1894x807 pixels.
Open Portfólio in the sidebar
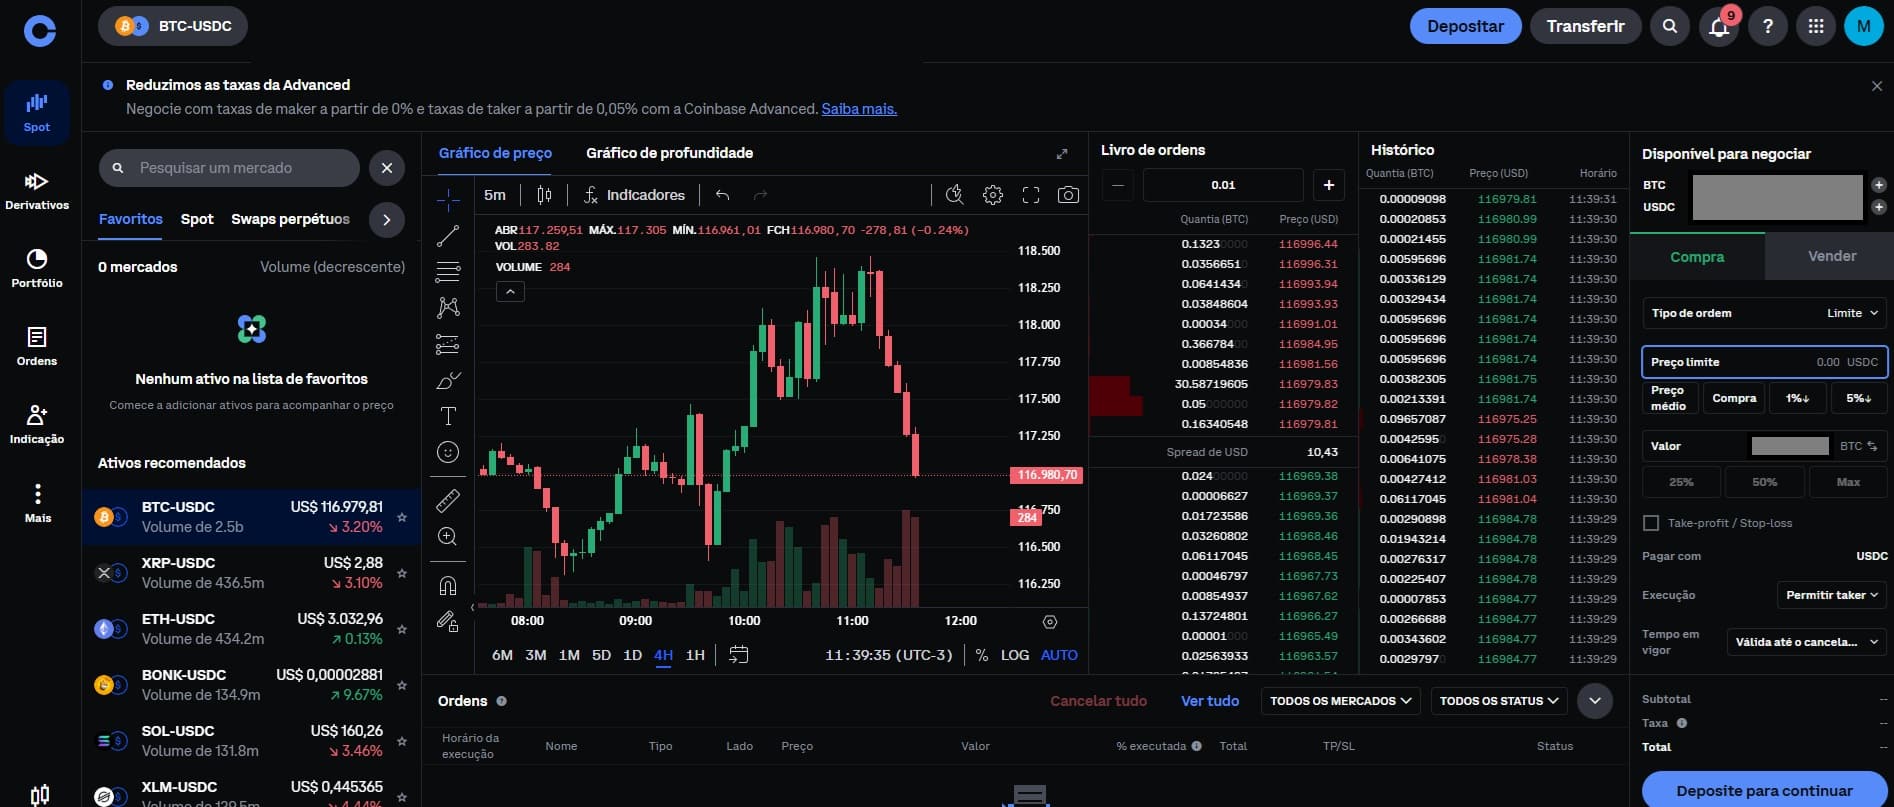37,269
